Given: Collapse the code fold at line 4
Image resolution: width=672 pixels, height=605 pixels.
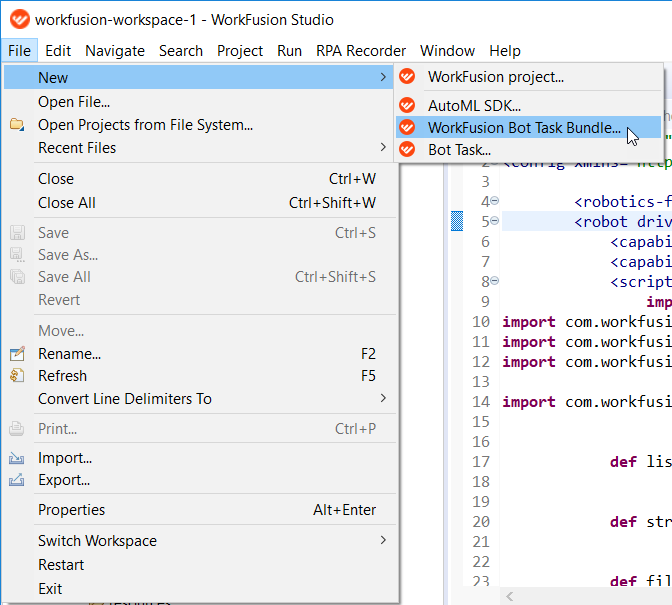Looking at the screenshot, I should pyautogui.click(x=494, y=201).
